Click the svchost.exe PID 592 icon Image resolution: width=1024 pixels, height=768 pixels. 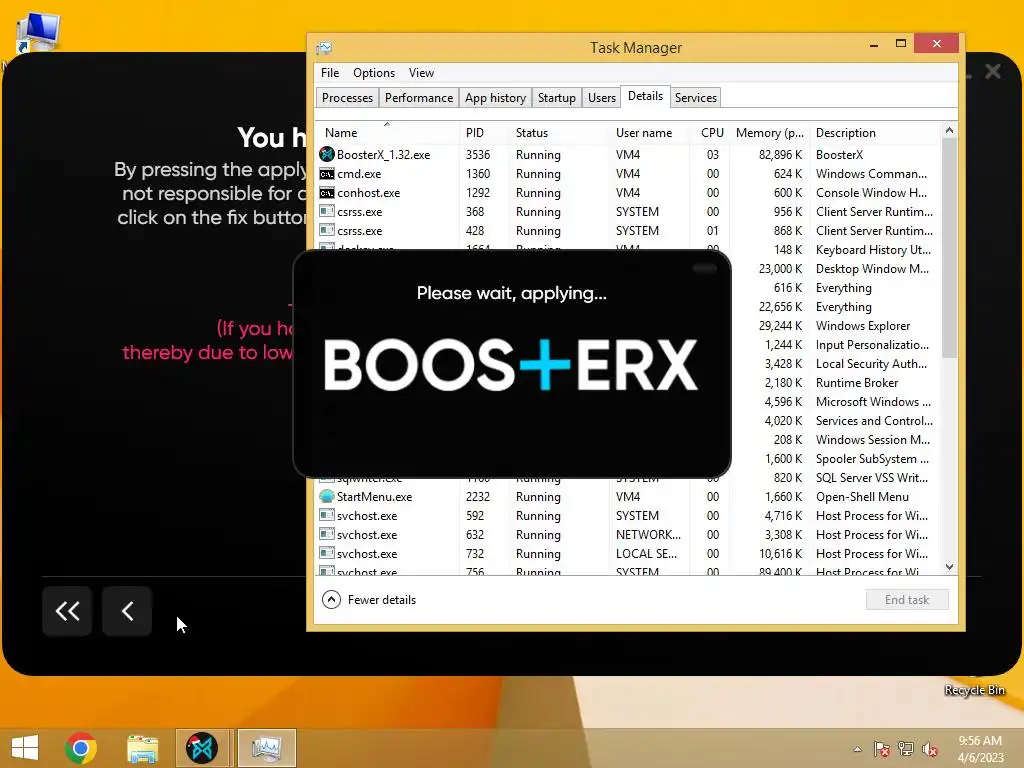(327, 515)
